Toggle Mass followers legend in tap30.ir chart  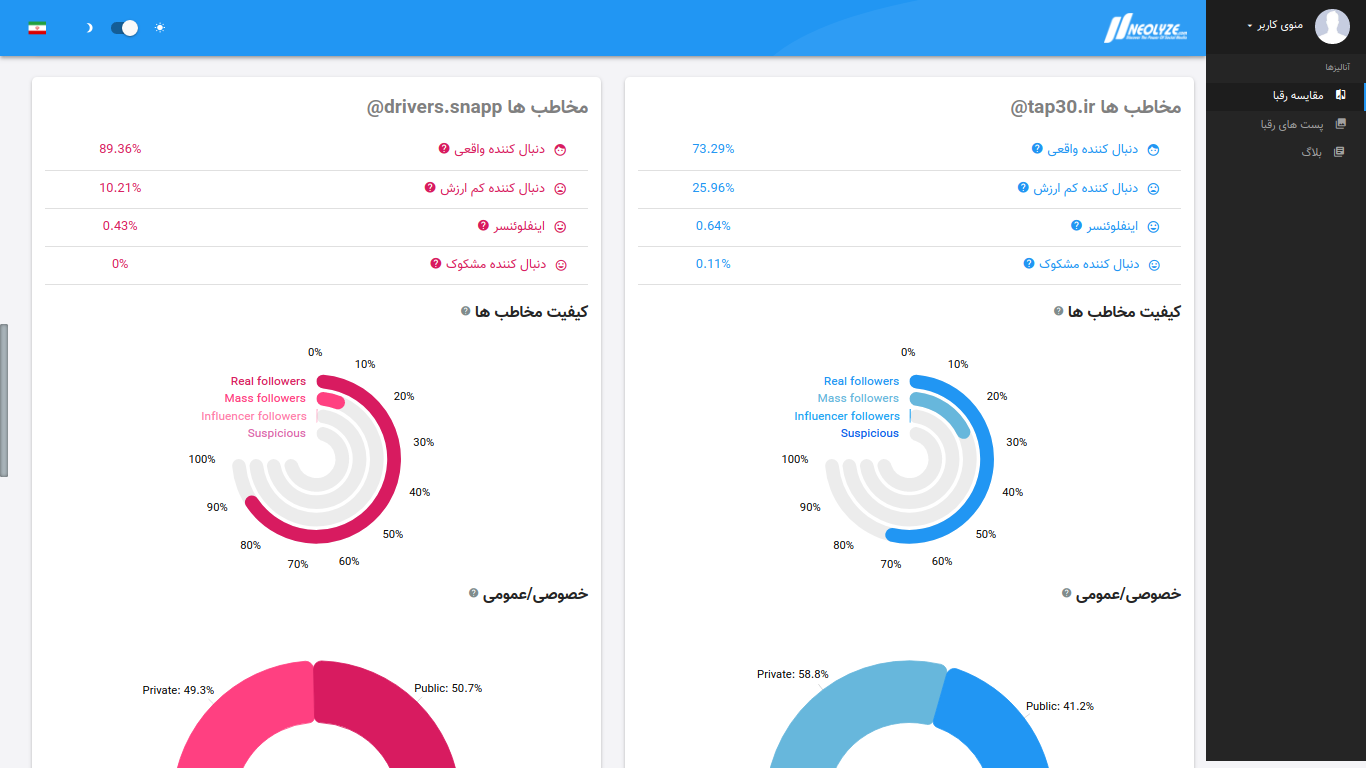[x=858, y=398]
